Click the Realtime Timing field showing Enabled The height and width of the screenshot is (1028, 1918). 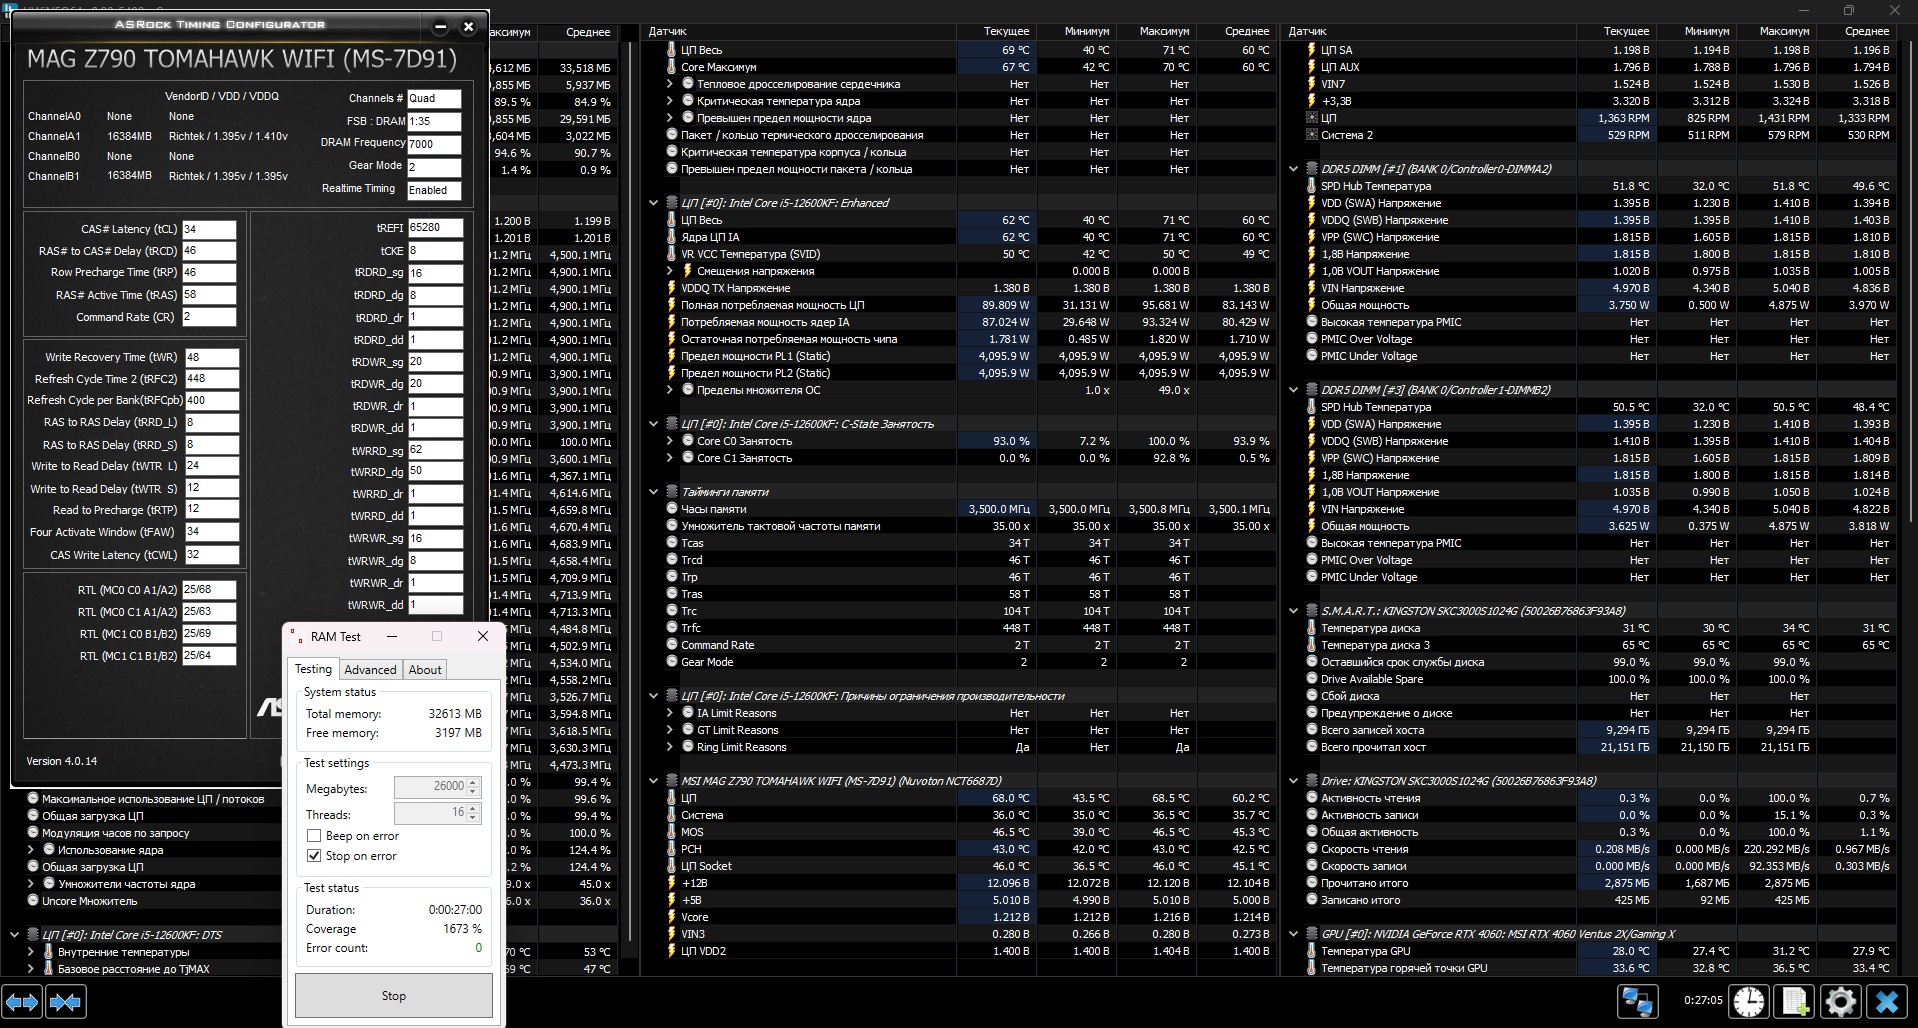[x=434, y=190]
